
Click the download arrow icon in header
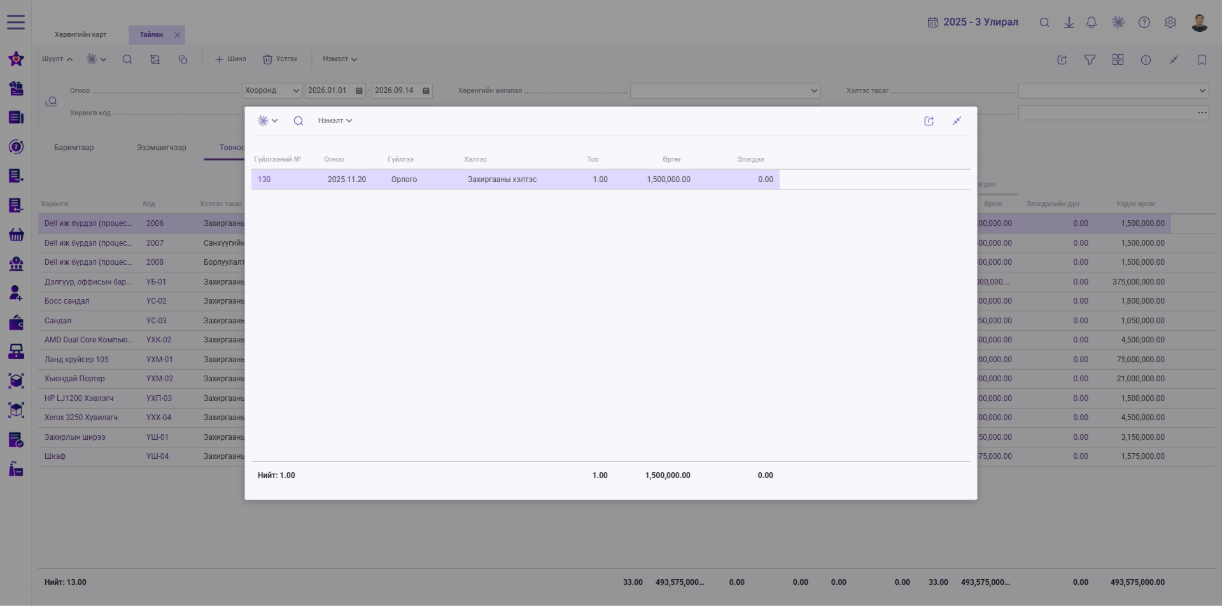(x=1069, y=22)
